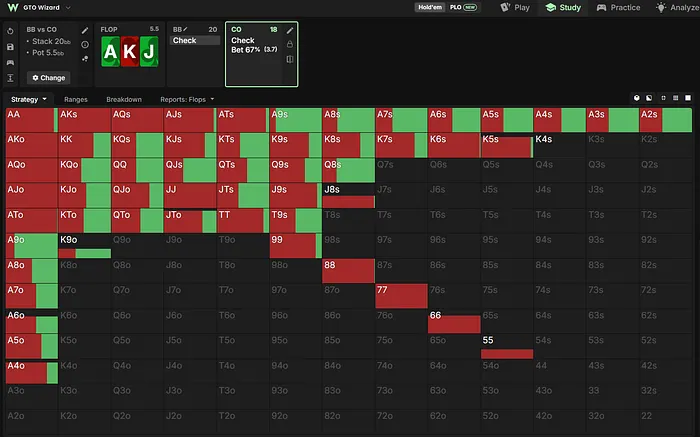Open the Breakdown tab
Screen dimensions: 700x437
pos(124,99)
